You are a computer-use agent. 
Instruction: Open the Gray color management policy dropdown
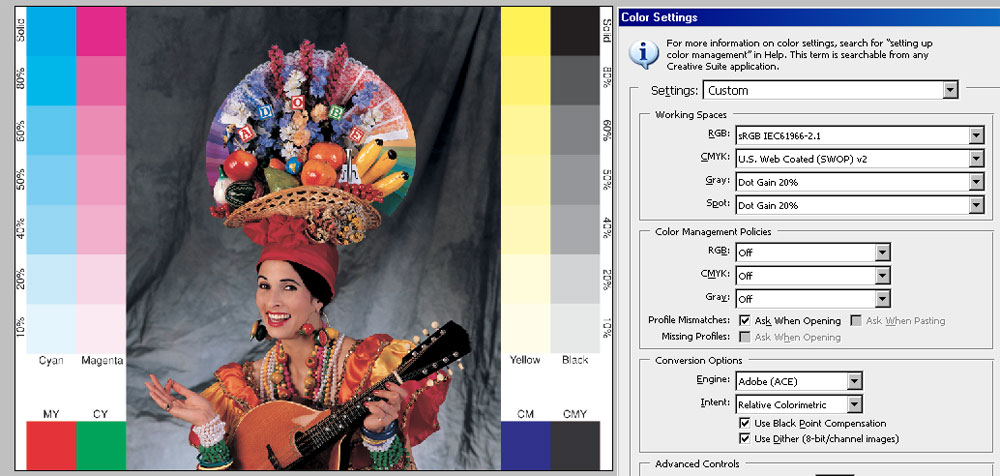(x=812, y=299)
